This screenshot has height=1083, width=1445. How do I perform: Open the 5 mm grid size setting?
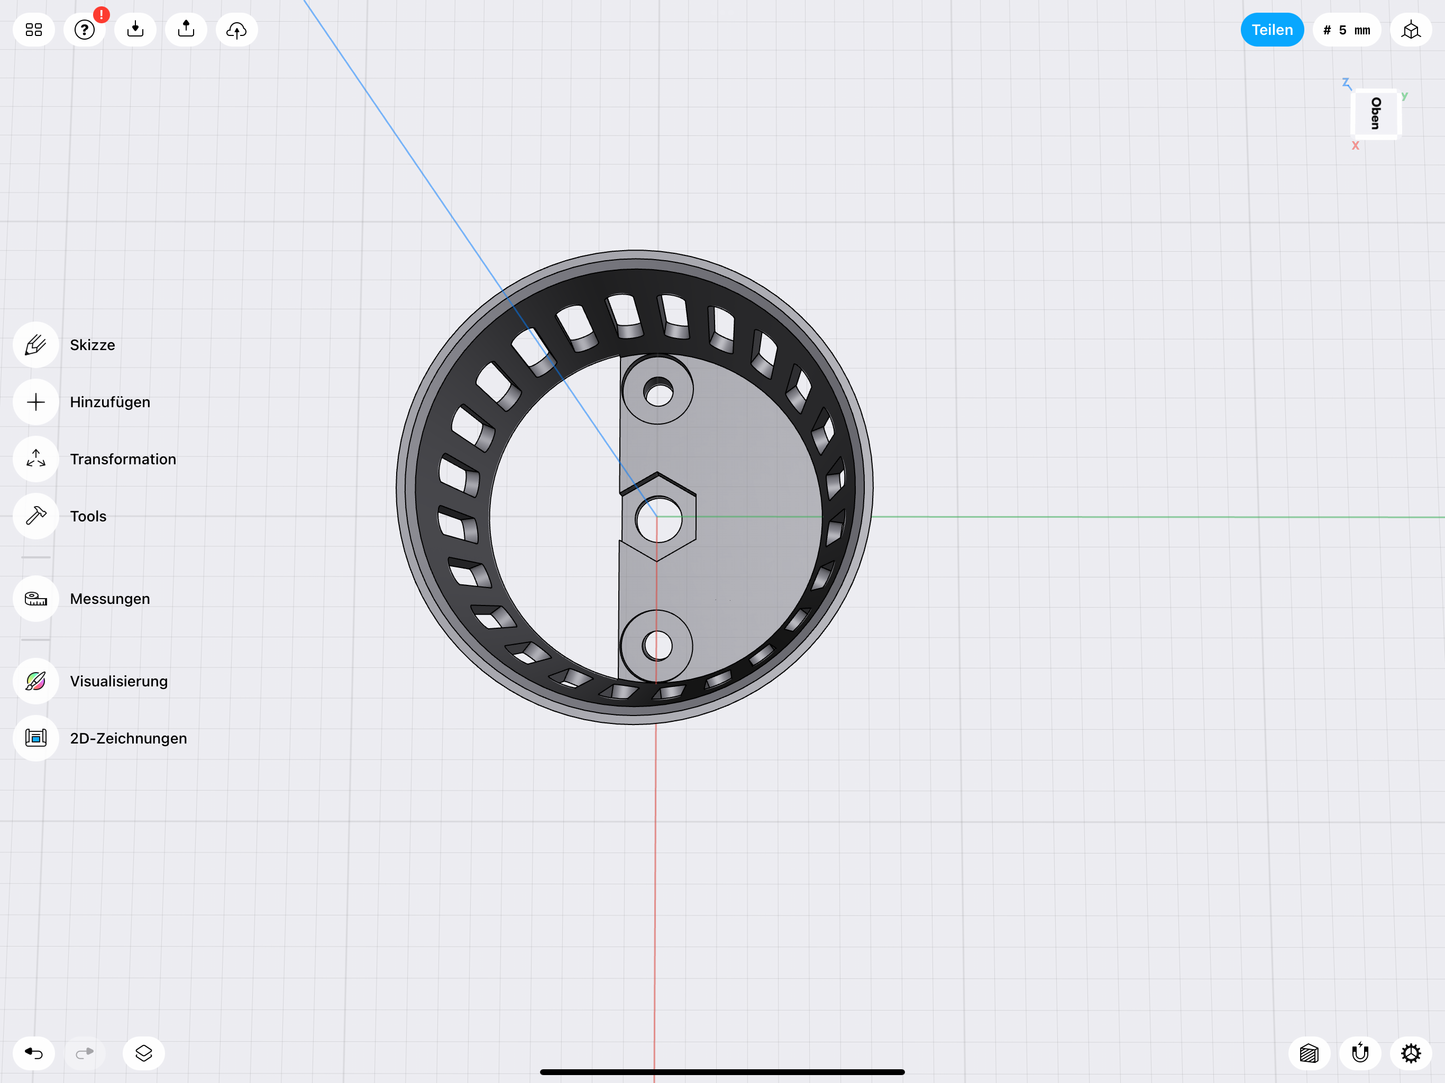pyautogui.click(x=1347, y=30)
